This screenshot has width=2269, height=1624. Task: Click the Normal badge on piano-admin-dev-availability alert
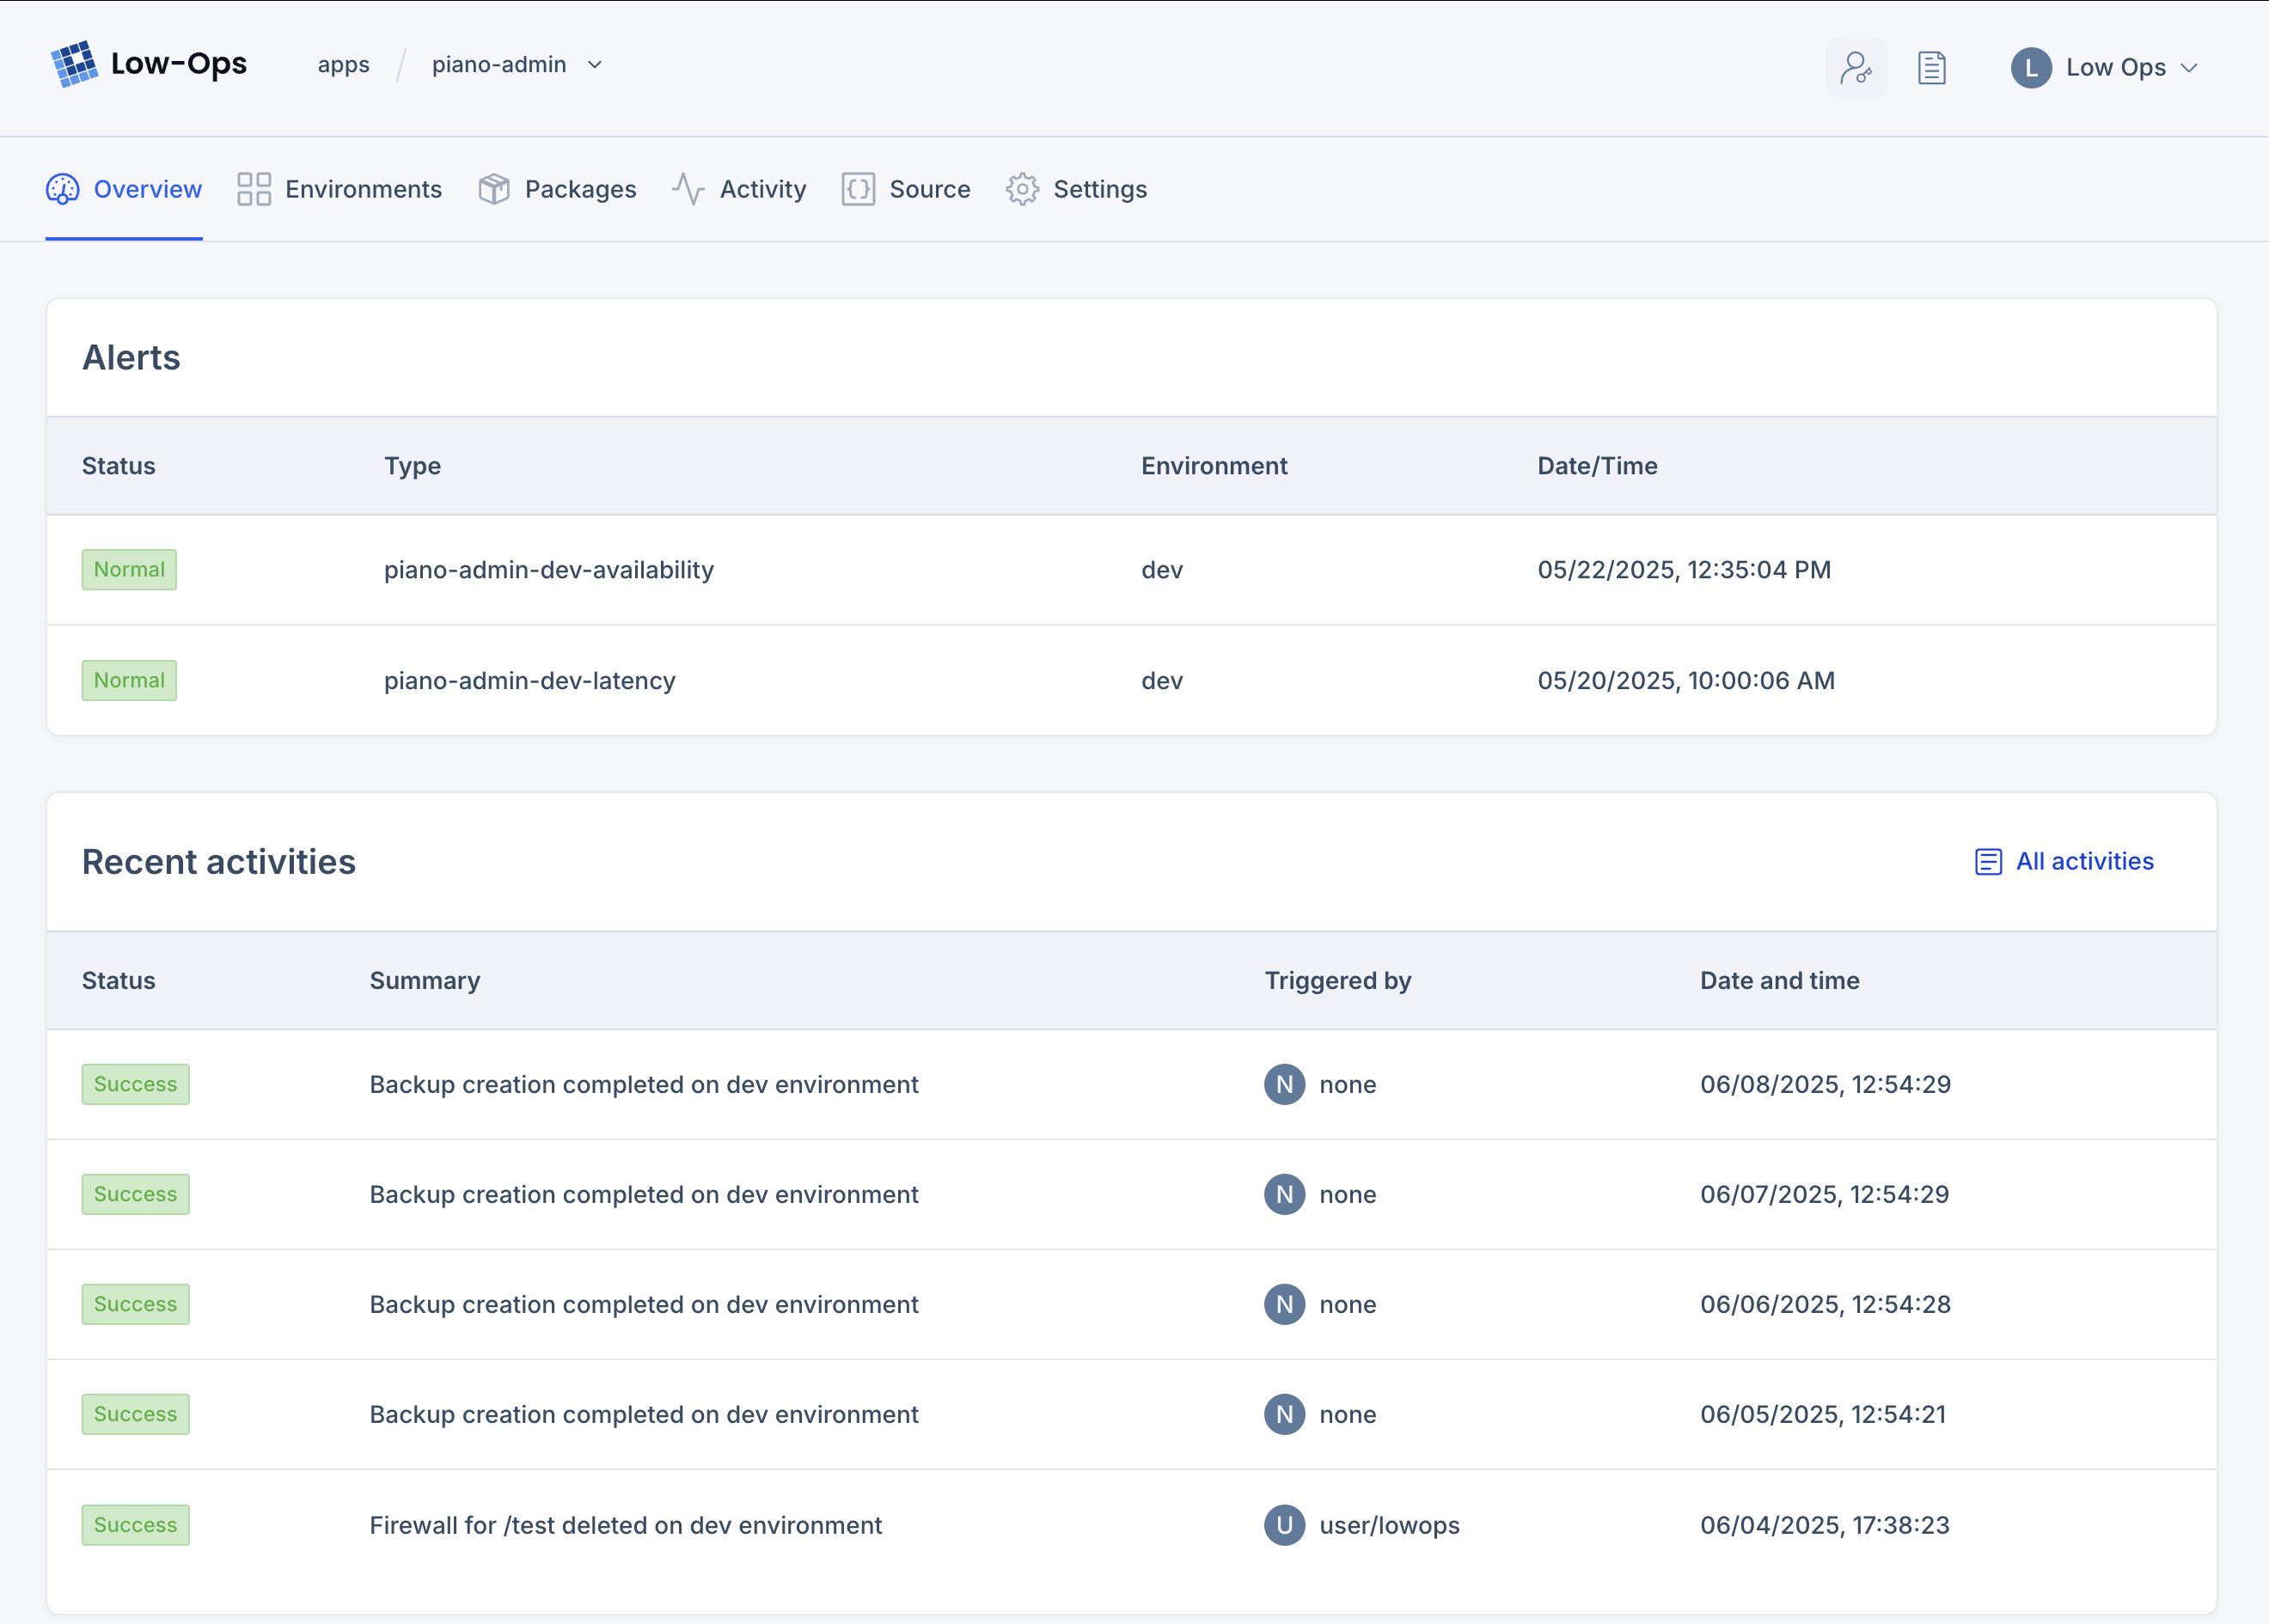tap(129, 569)
